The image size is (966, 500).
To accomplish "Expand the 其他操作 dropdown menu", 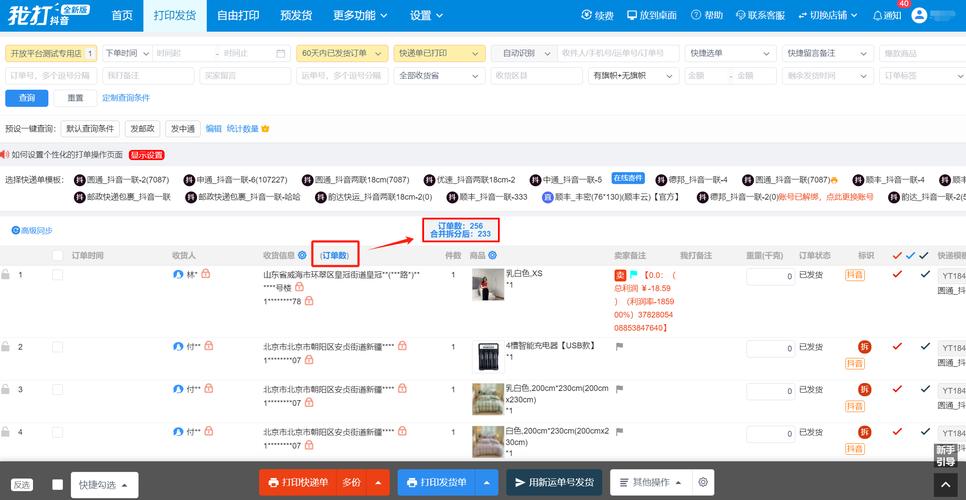I will pos(650,482).
